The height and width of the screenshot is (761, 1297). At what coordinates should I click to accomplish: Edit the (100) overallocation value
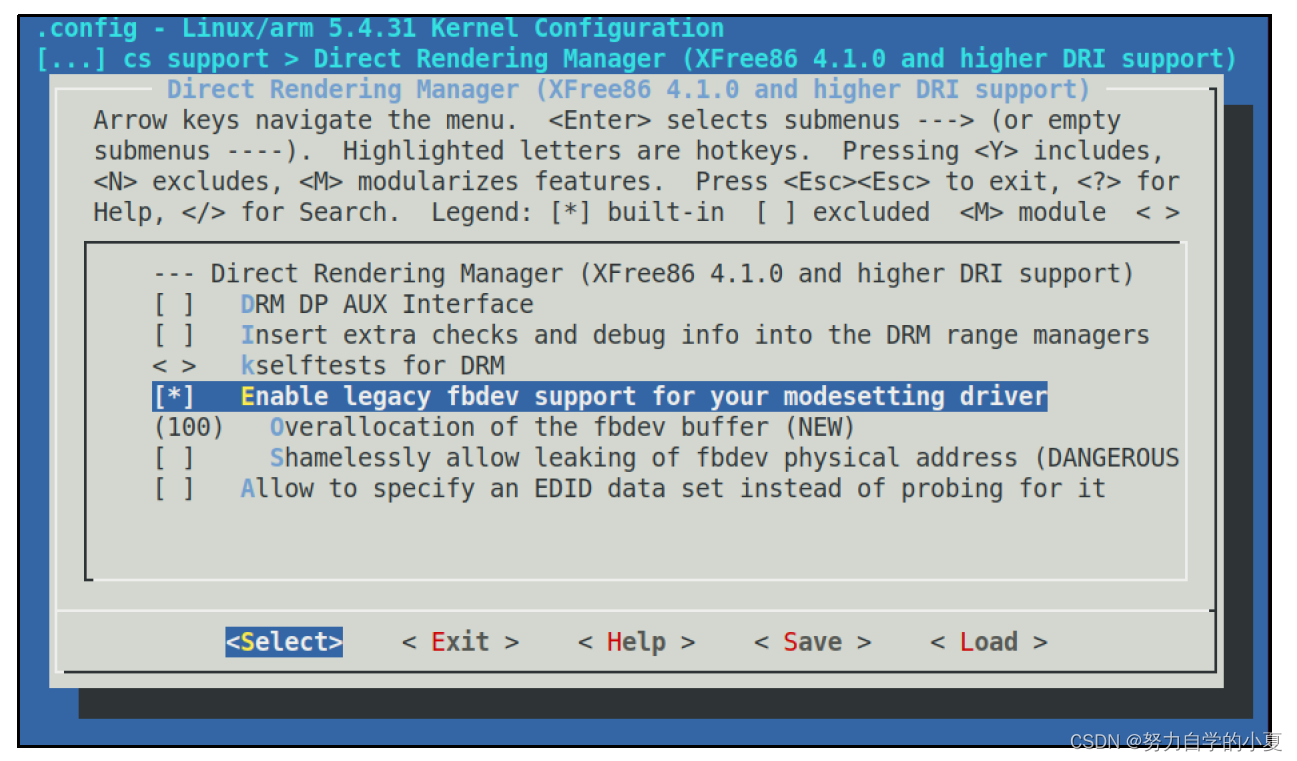coord(188,427)
